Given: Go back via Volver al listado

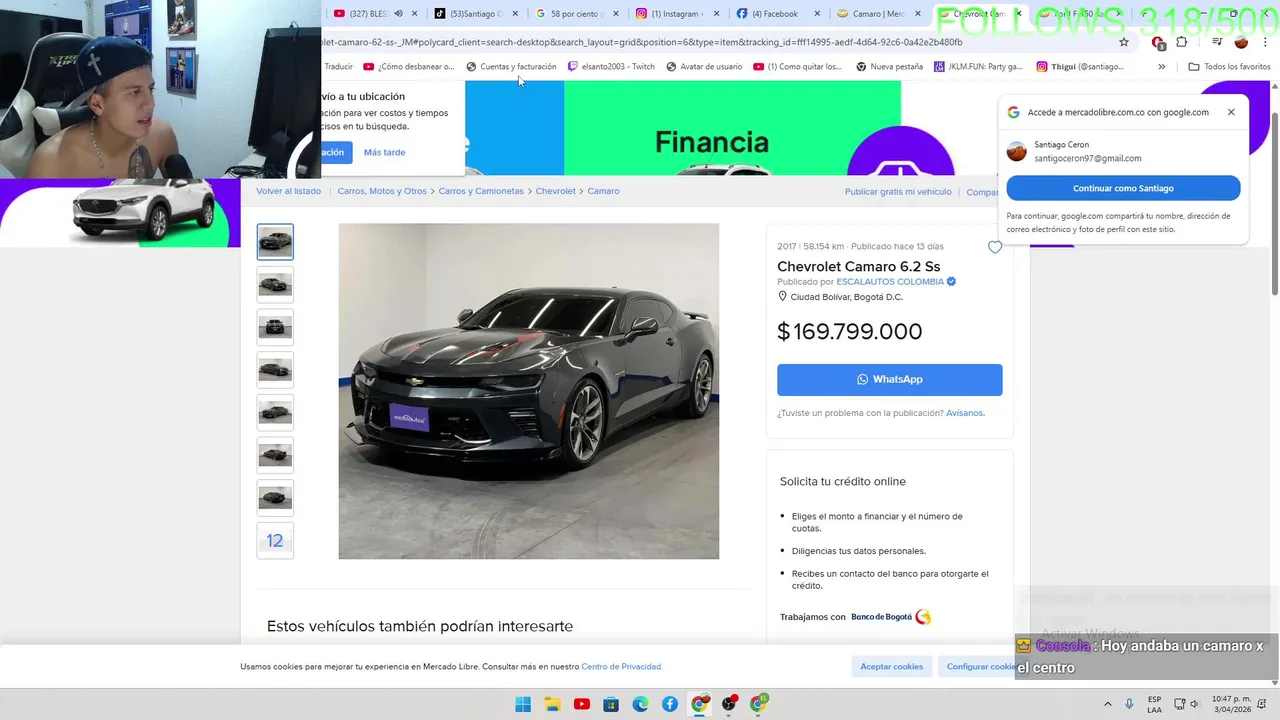Looking at the screenshot, I should (288, 191).
